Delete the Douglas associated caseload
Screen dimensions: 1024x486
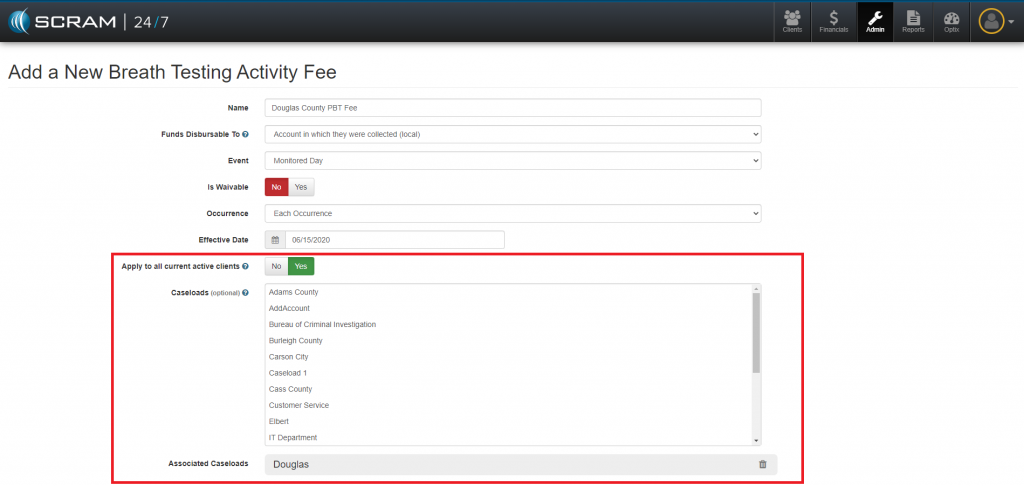pyautogui.click(x=763, y=464)
